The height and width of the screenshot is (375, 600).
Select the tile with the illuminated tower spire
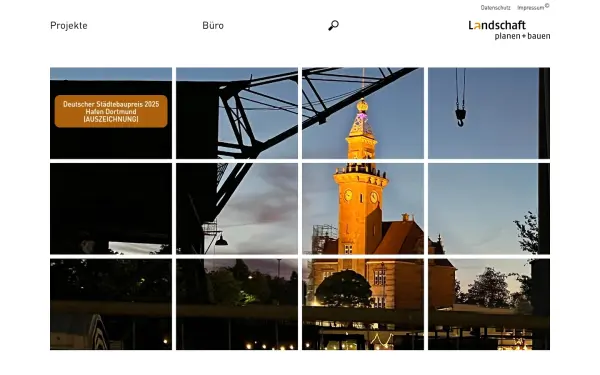tap(363, 113)
